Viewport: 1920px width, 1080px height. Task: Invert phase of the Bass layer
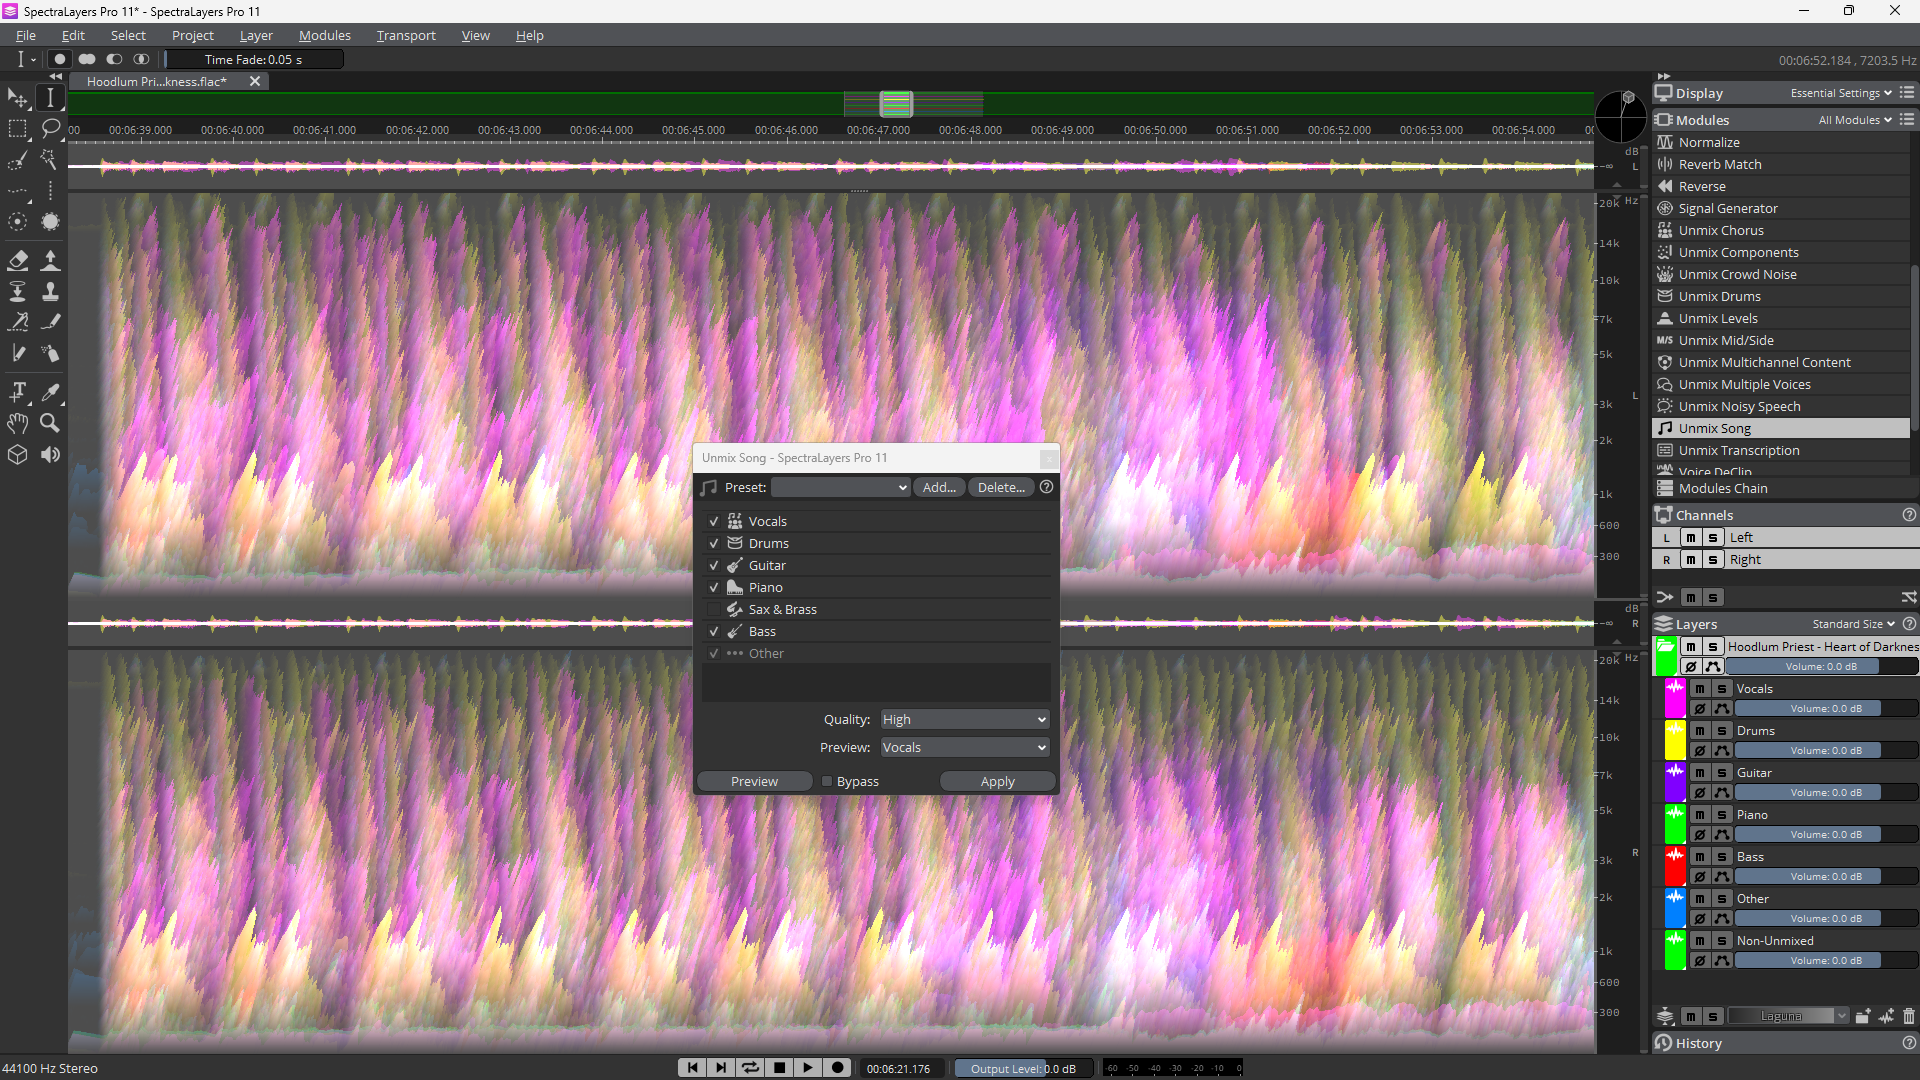pos(1700,876)
